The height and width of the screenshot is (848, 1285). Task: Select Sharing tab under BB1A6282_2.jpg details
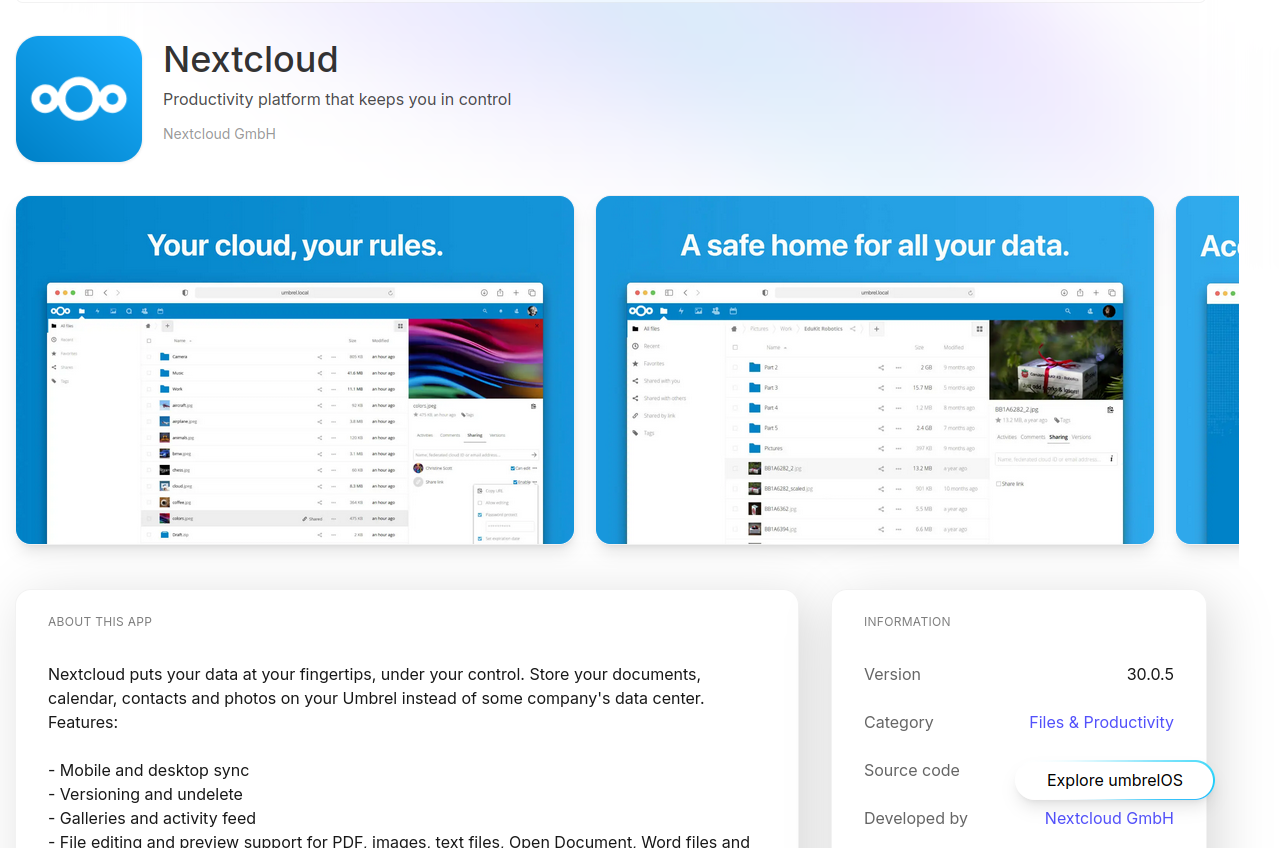(x=1058, y=437)
